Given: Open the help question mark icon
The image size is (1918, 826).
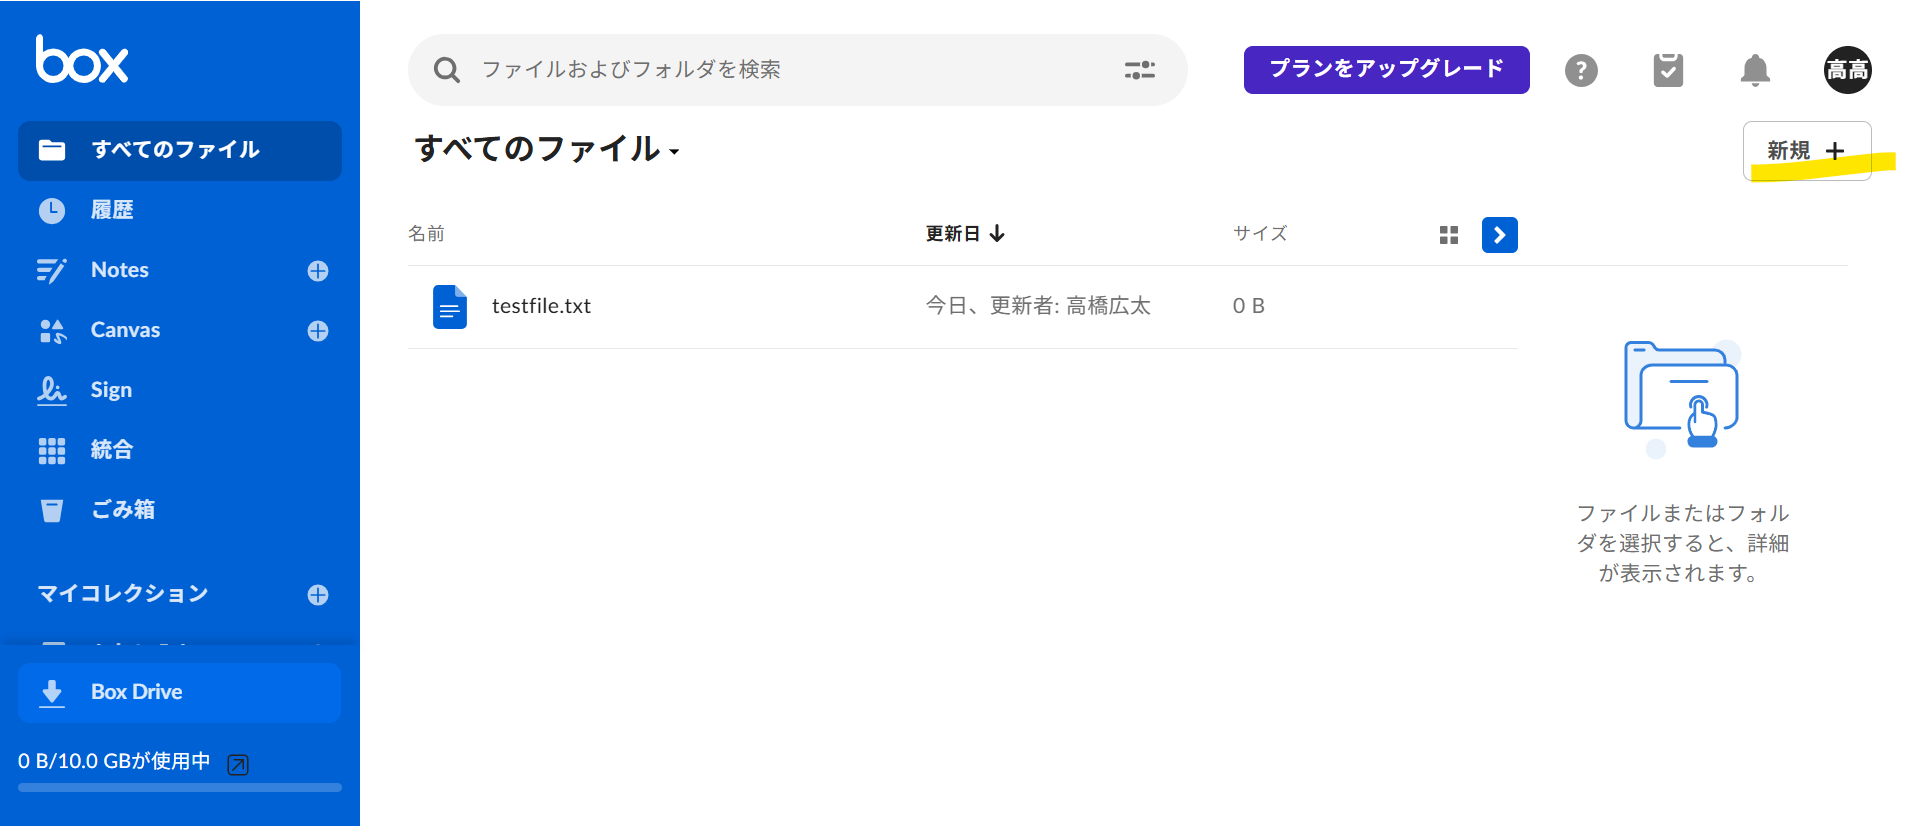Looking at the screenshot, I should pos(1580,70).
